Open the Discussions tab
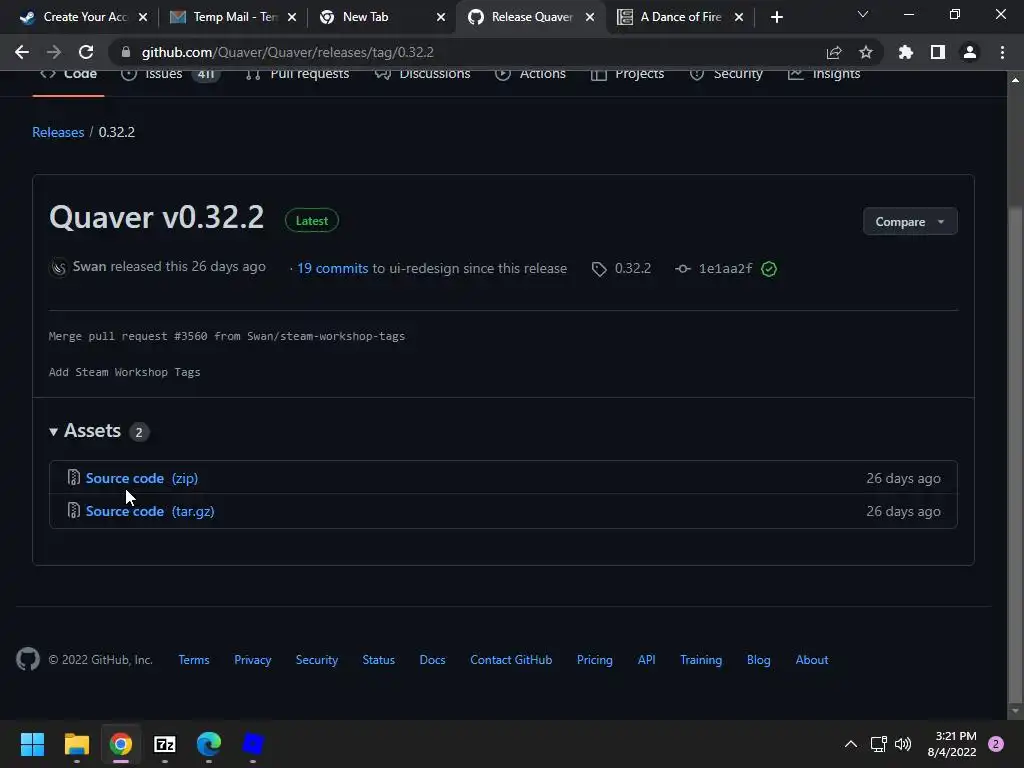 (422, 74)
